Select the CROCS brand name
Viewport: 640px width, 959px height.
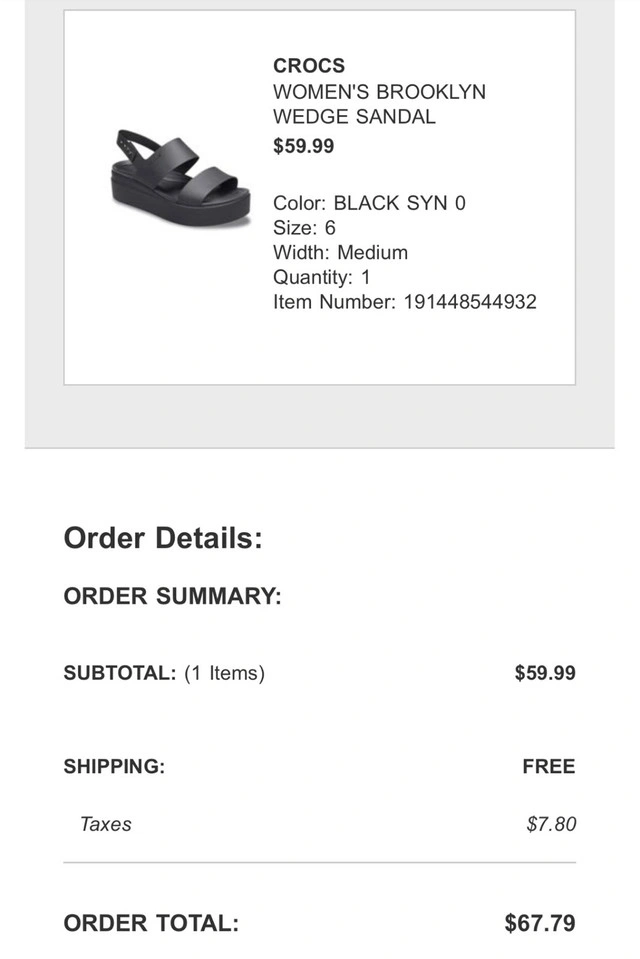(x=309, y=65)
